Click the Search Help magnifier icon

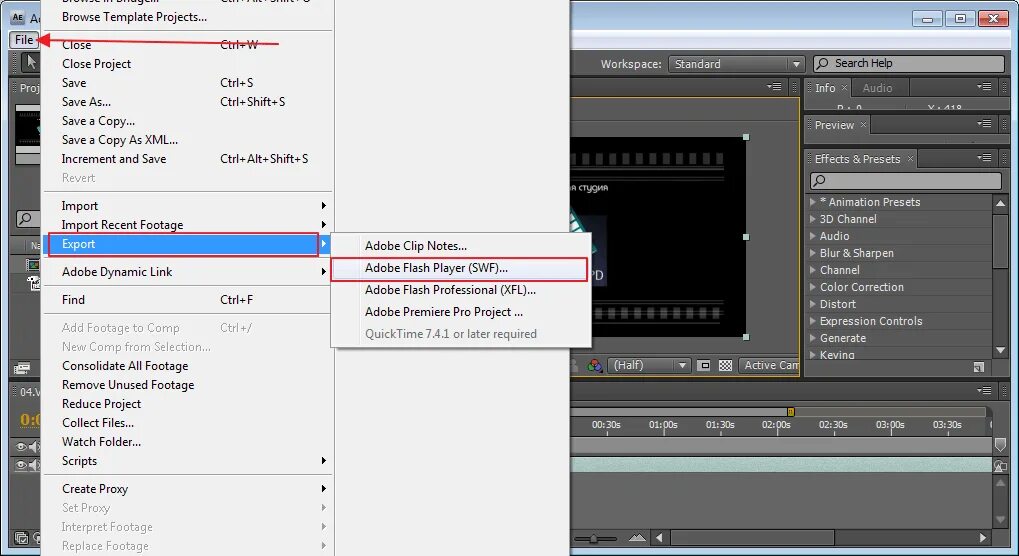click(822, 64)
